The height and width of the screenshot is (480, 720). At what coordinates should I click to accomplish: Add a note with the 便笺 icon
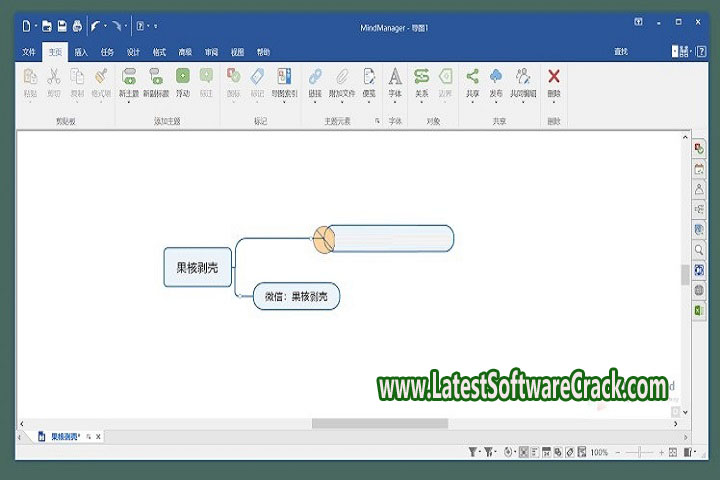tap(369, 83)
